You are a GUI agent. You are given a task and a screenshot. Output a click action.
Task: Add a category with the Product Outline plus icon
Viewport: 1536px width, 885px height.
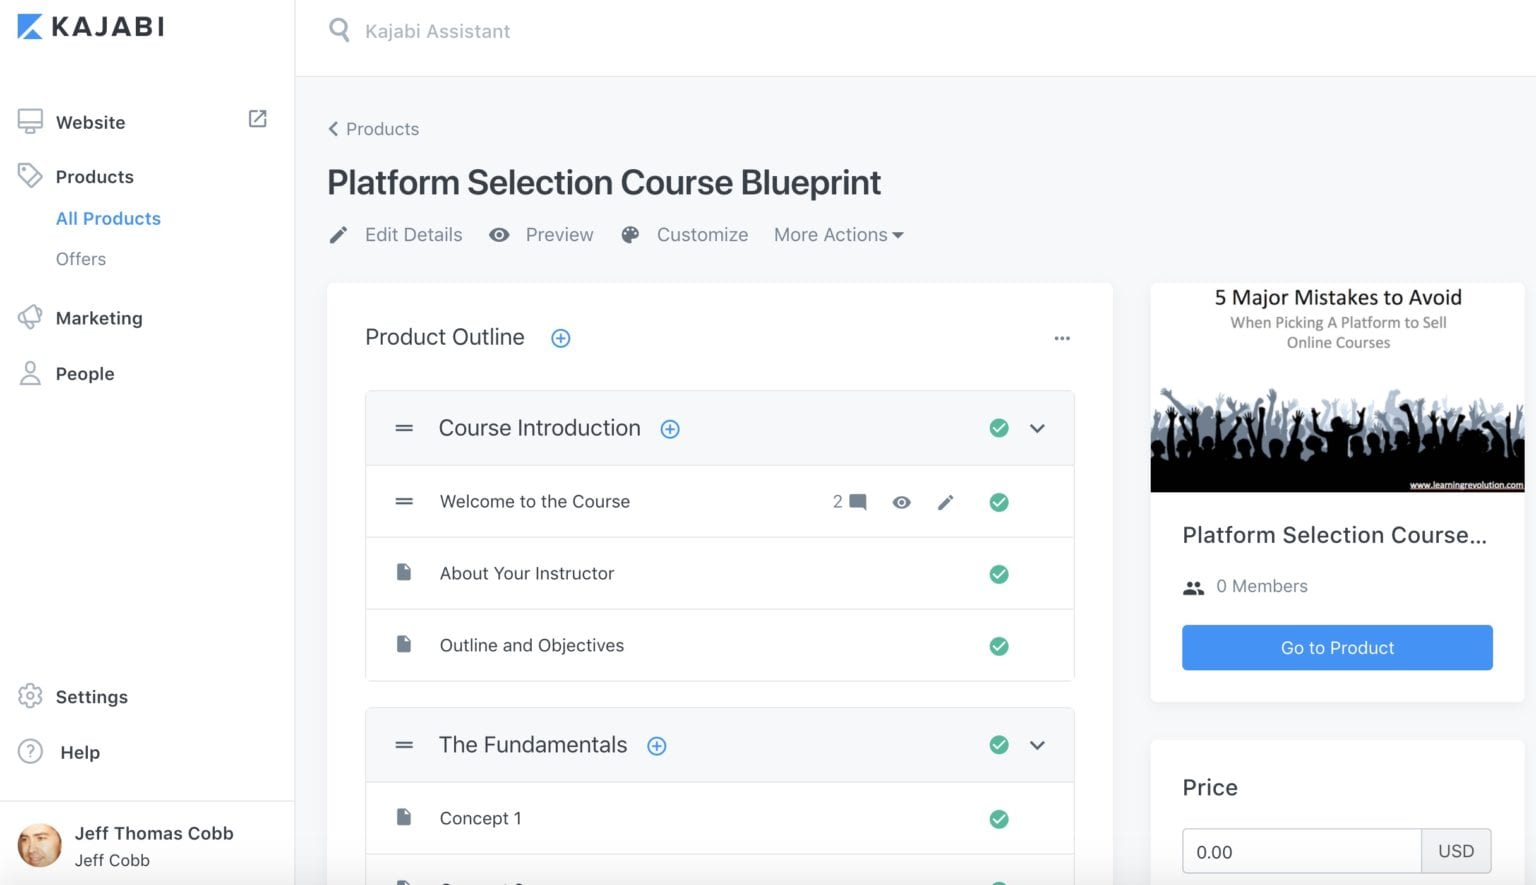pos(560,338)
